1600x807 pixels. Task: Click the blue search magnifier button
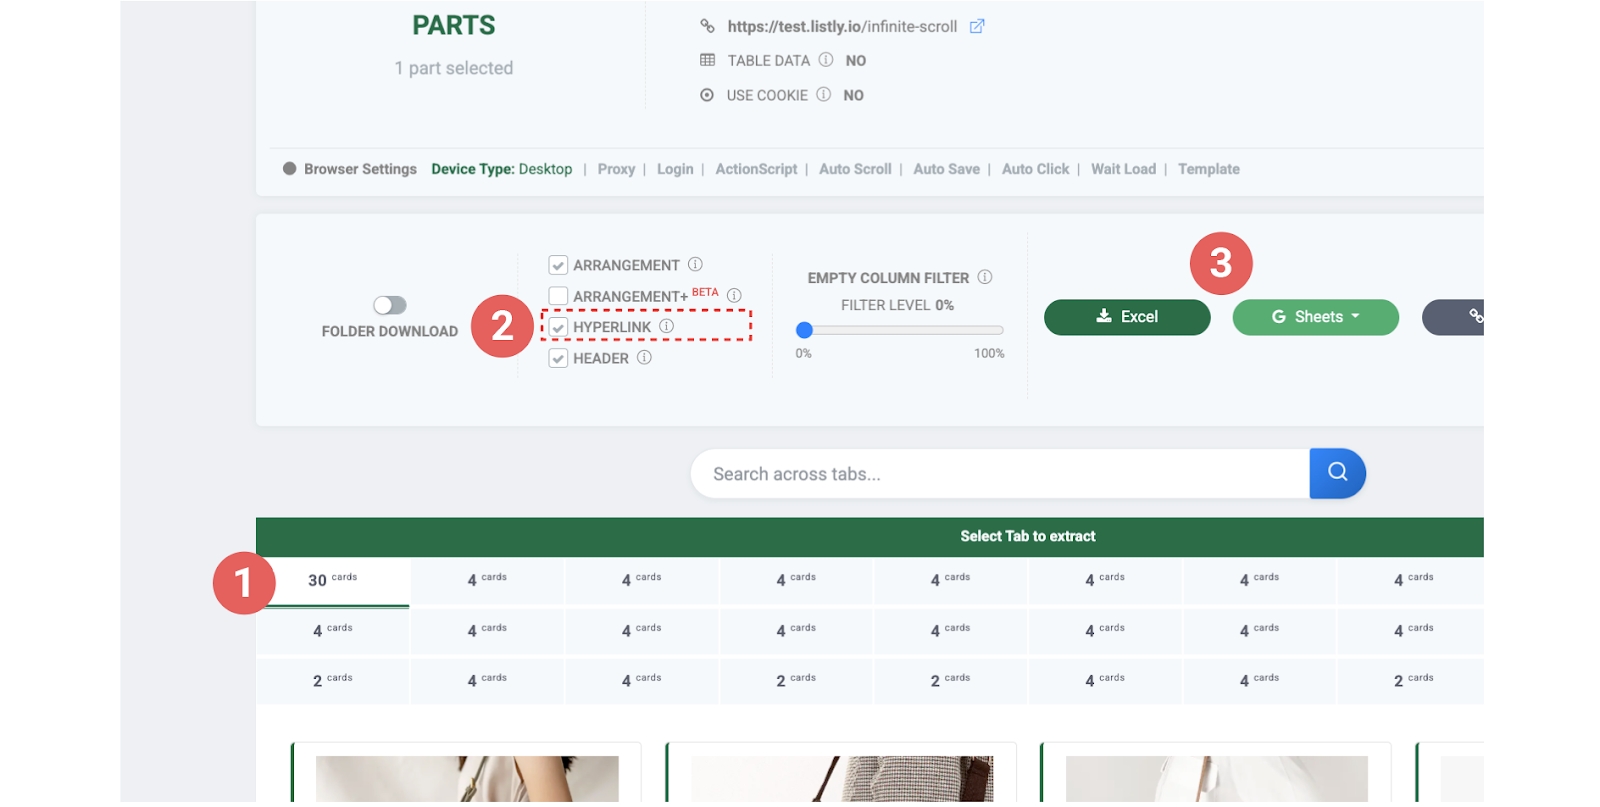coord(1337,473)
